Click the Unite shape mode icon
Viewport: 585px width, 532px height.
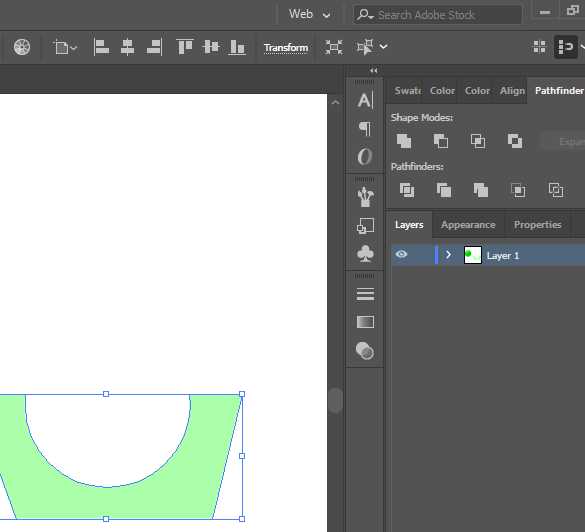(404, 141)
